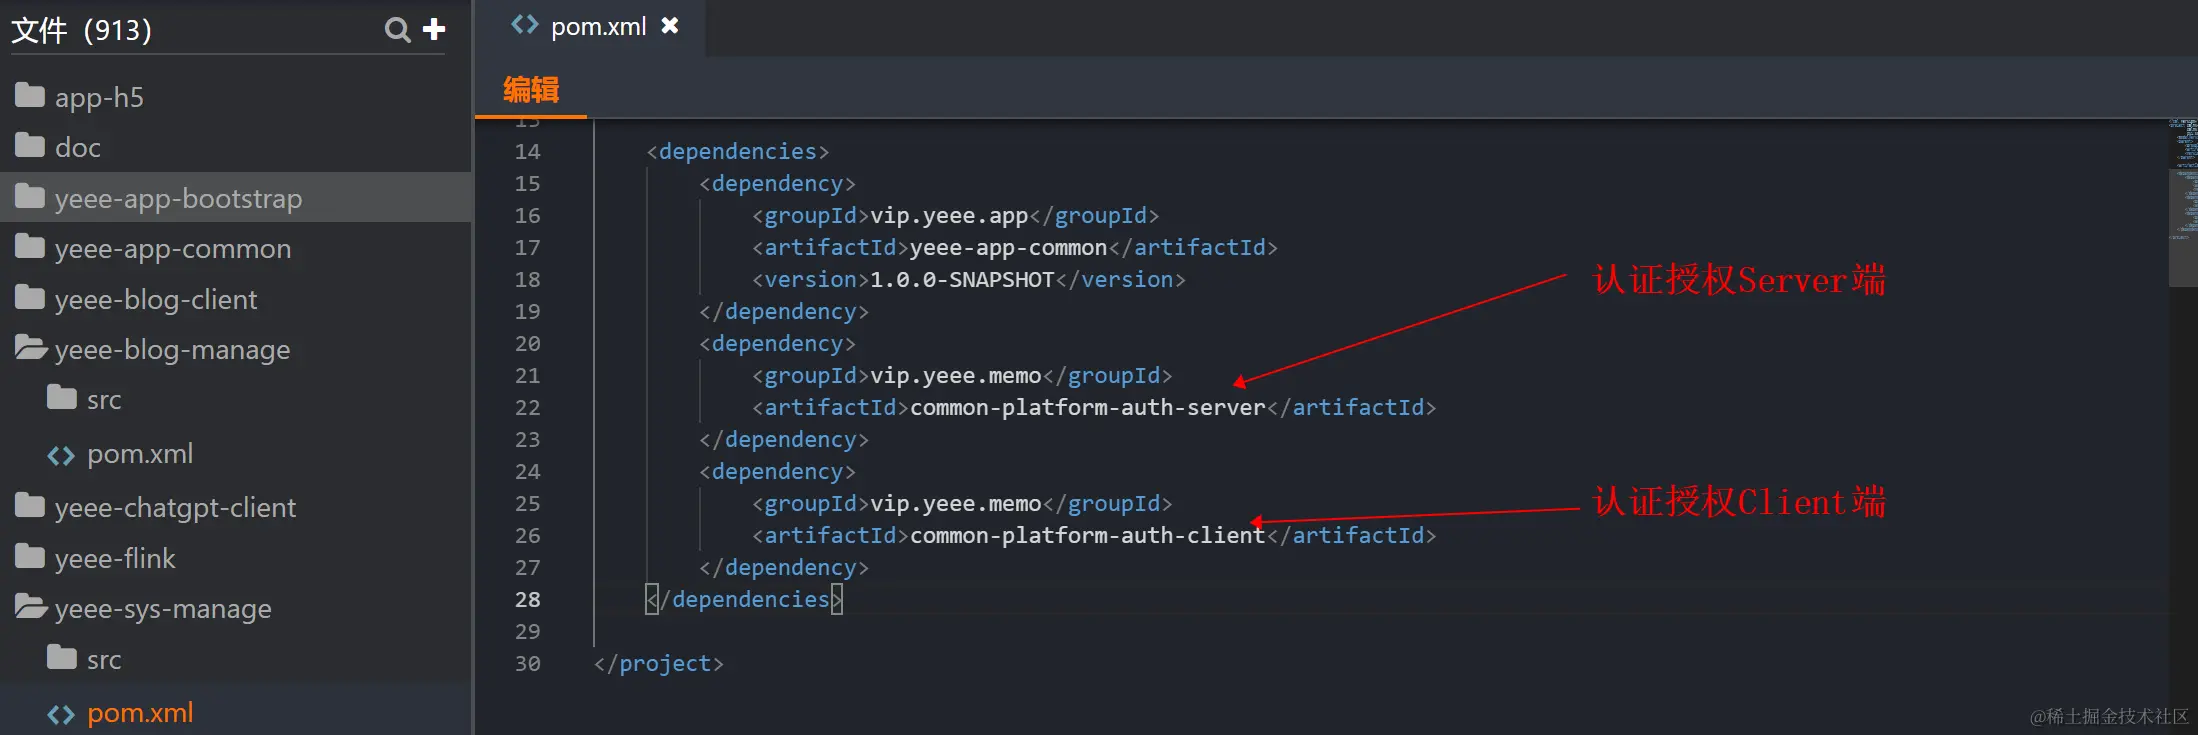2198x735 pixels.
Task: Click the yeee-app-common folder icon
Action: tap(30, 247)
